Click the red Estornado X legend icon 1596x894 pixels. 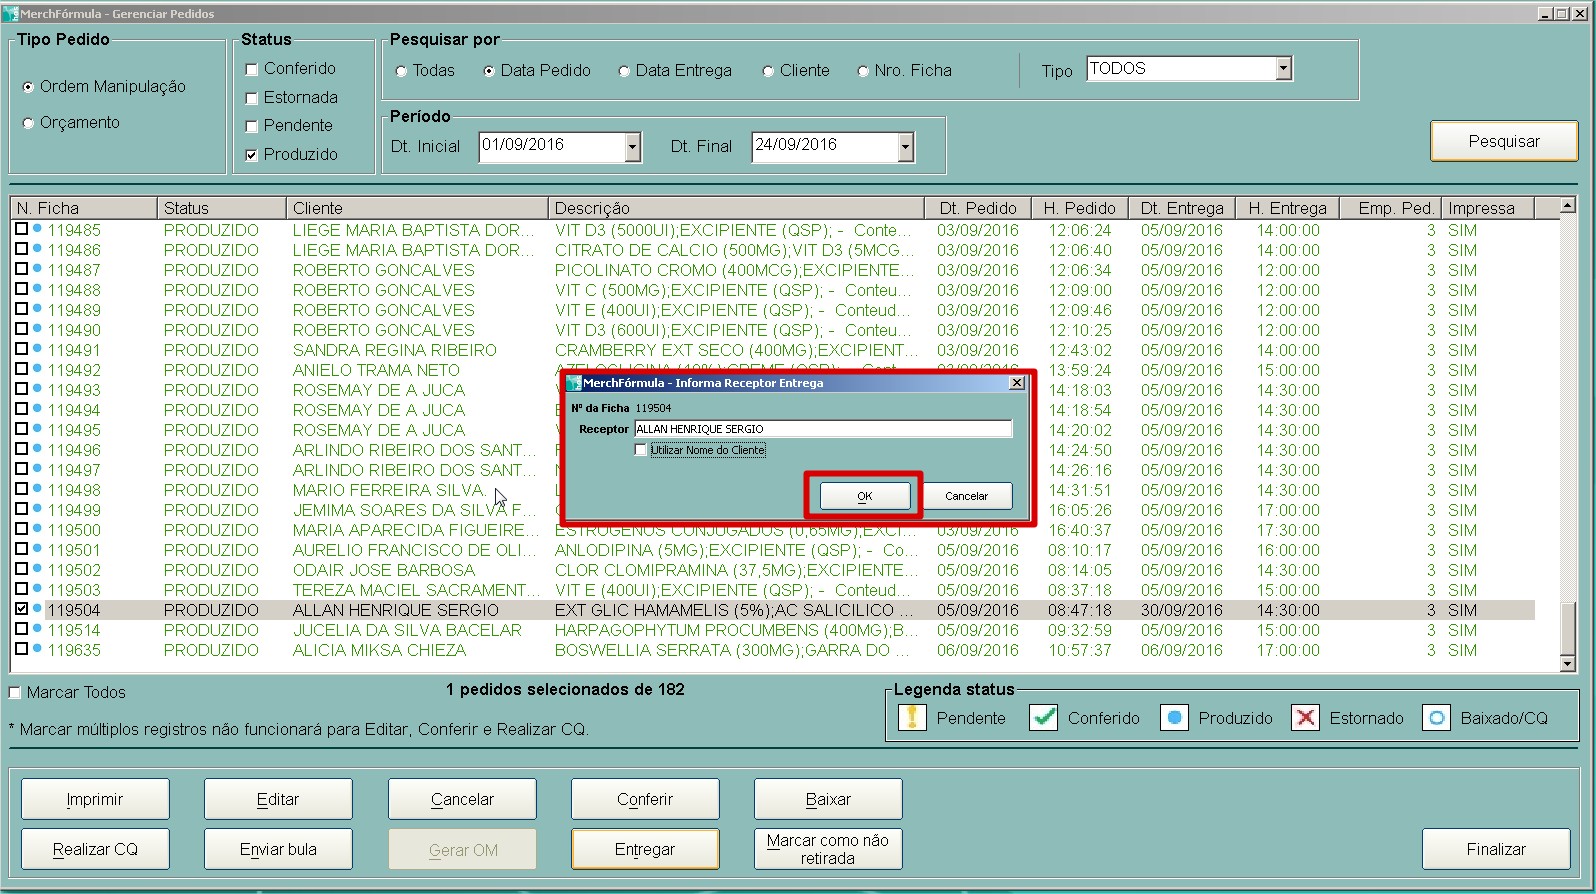(x=1305, y=718)
